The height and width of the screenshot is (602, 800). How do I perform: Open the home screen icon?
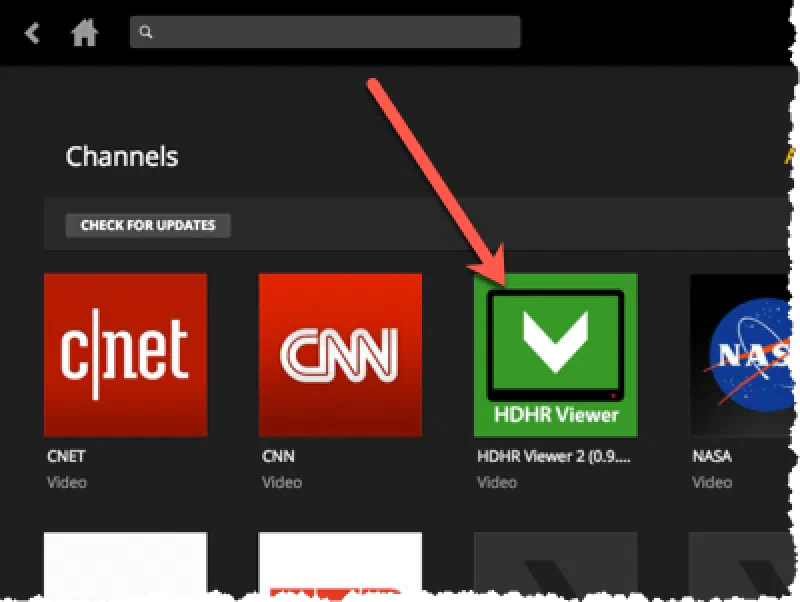84,33
